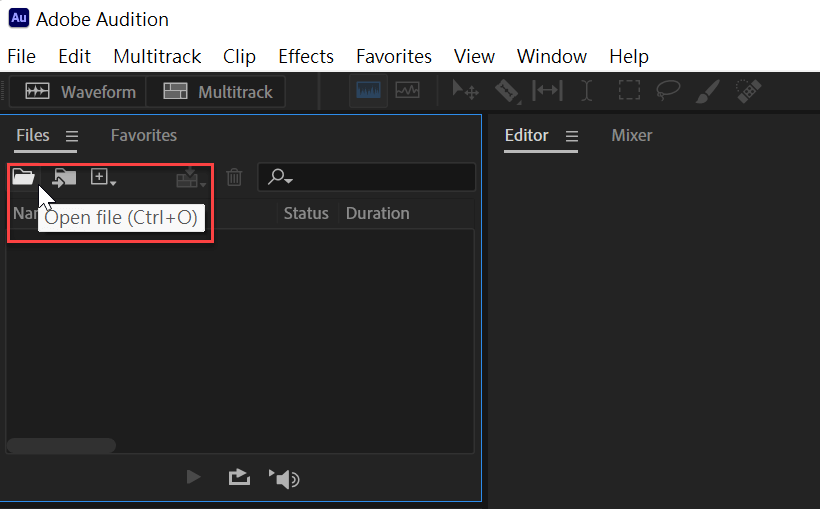Sort files by the Status column
The image size is (820, 509).
click(306, 213)
